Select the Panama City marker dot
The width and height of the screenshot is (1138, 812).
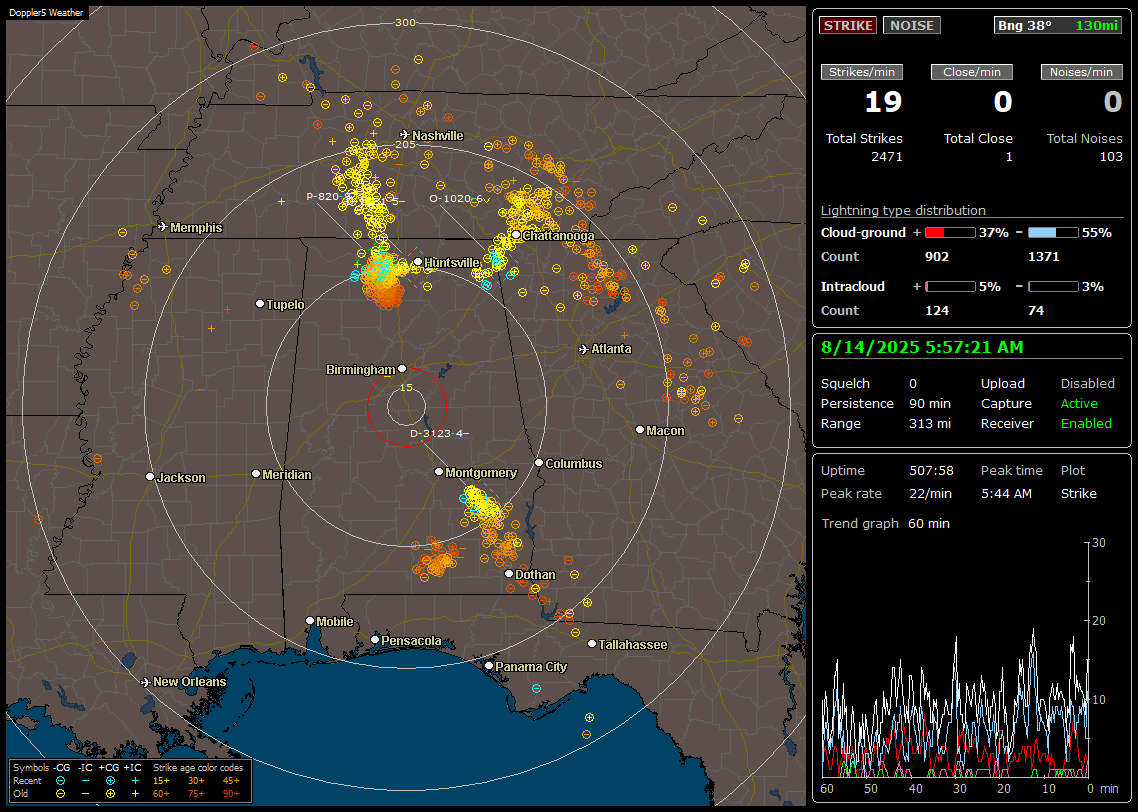(x=489, y=665)
